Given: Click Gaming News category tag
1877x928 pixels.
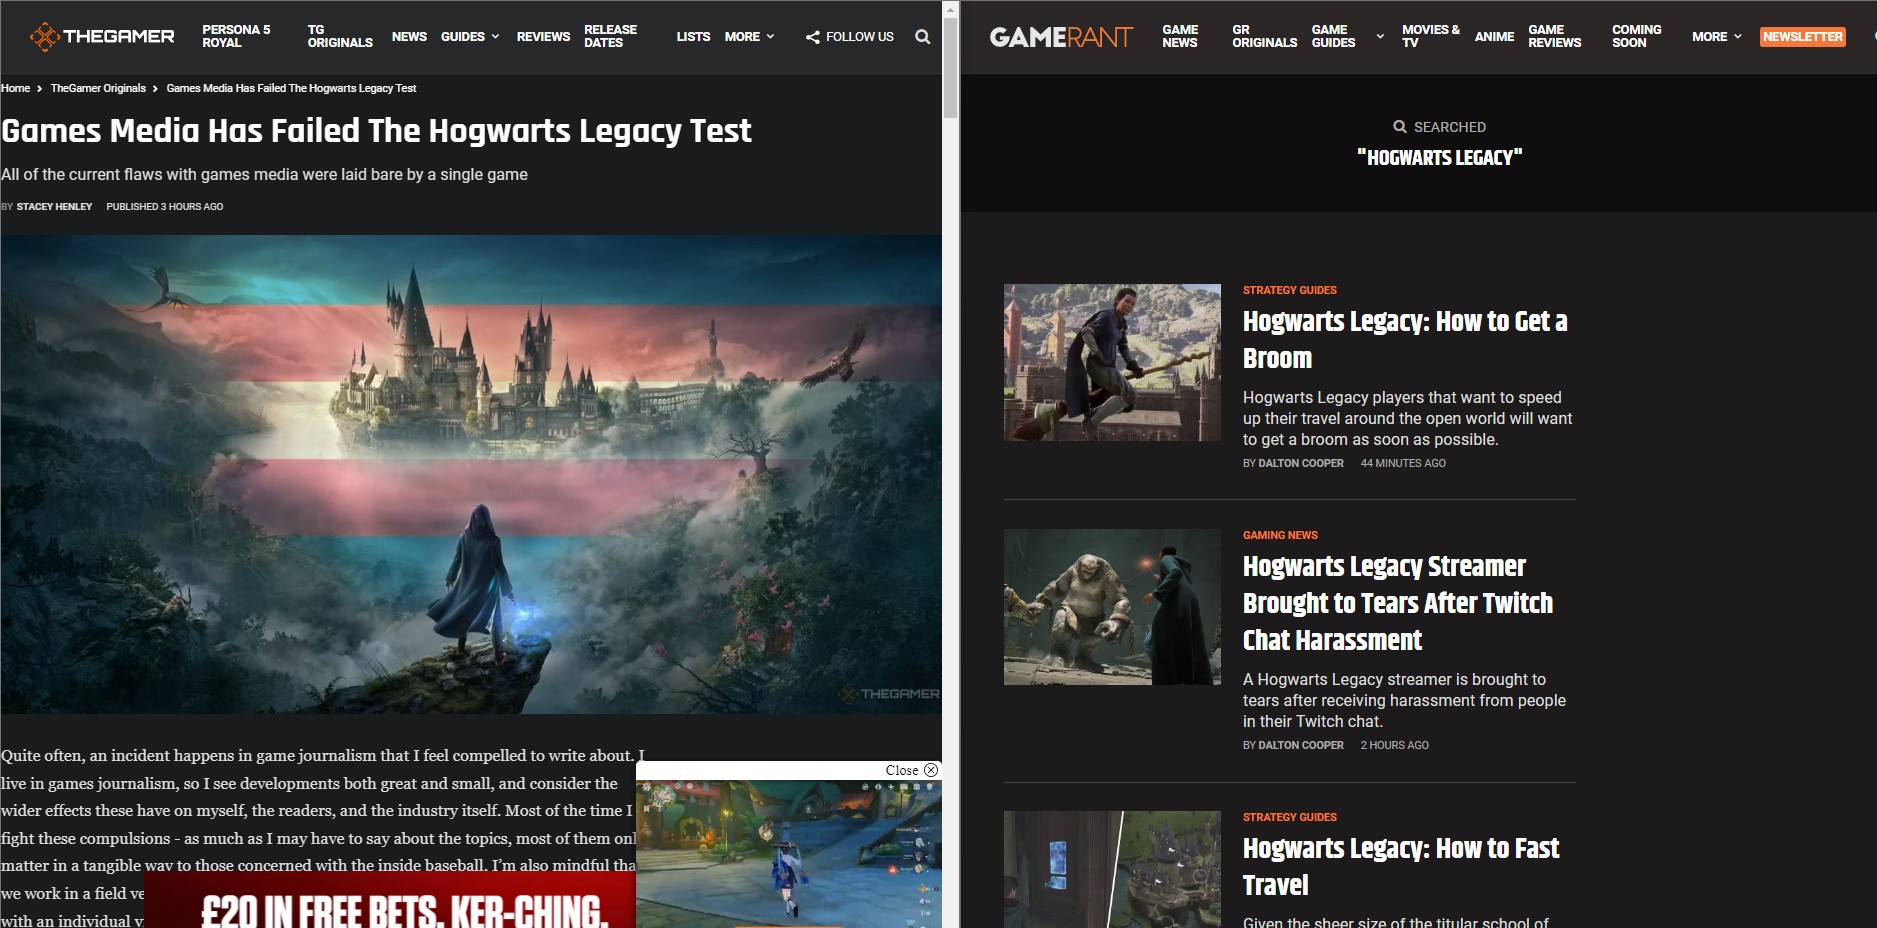Looking at the screenshot, I should 1280,535.
